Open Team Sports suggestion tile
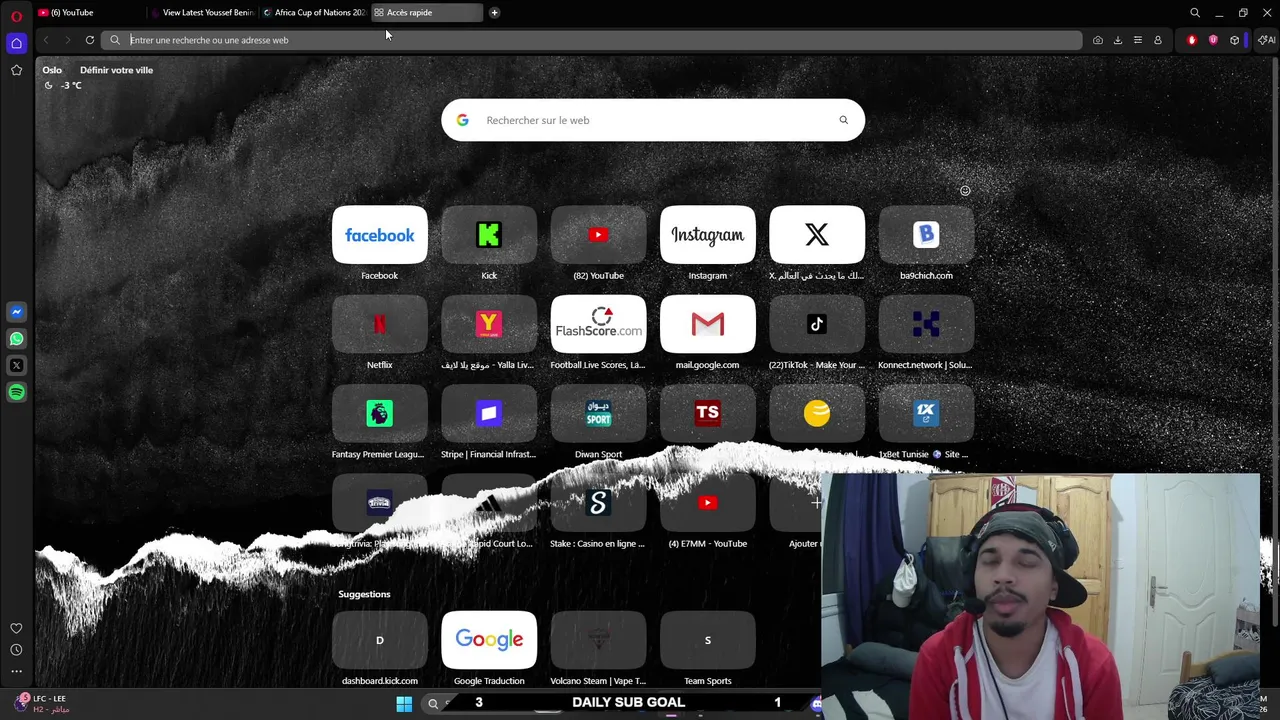Screen dimensions: 1280x720 (x=707, y=640)
